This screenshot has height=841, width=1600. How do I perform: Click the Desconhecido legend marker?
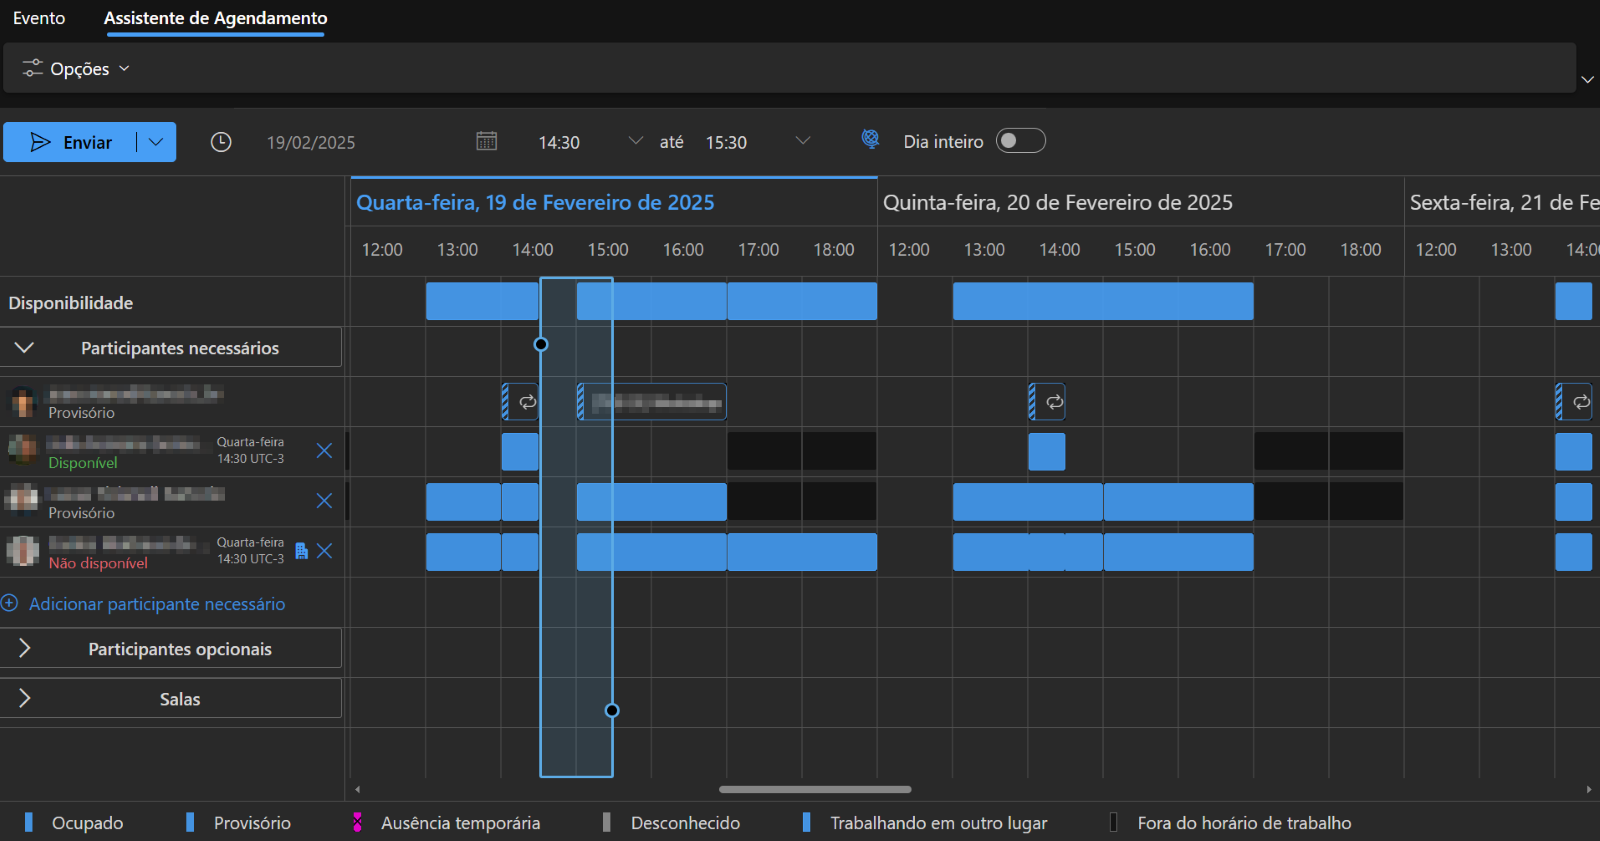[607, 822]
